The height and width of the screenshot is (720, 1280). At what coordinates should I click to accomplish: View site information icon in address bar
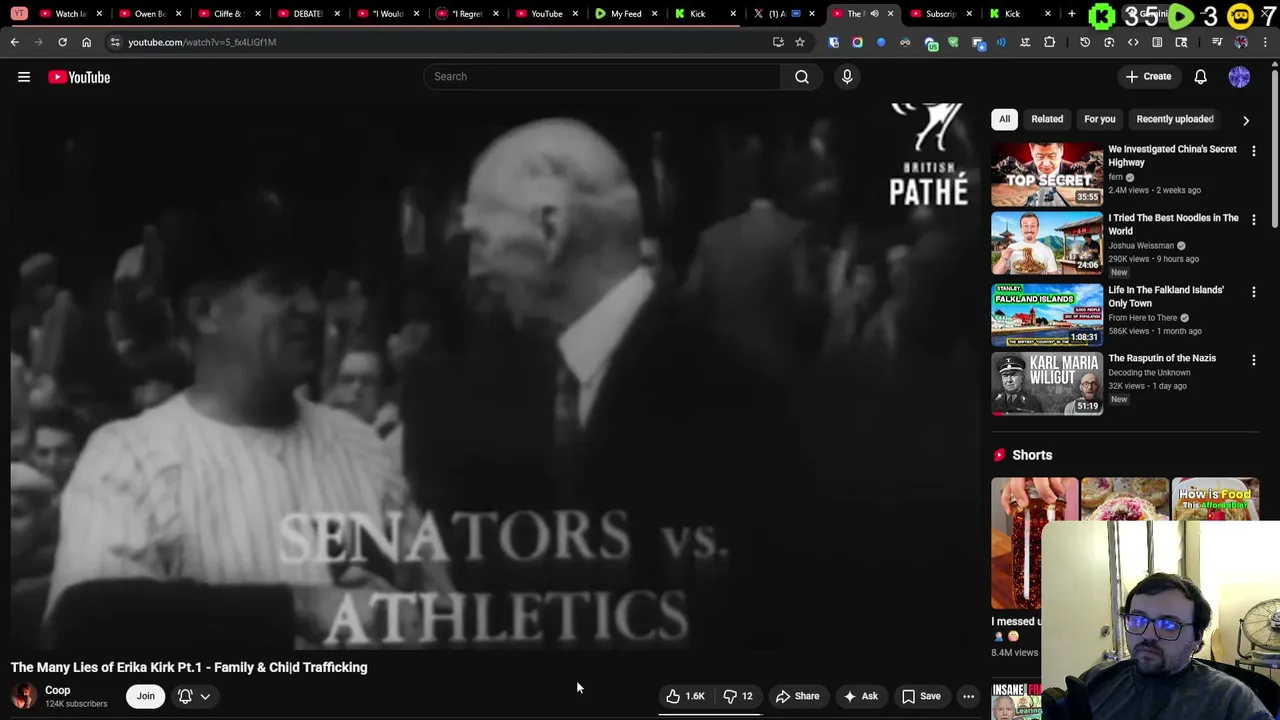pyautogui.click(x=115, y=42)
